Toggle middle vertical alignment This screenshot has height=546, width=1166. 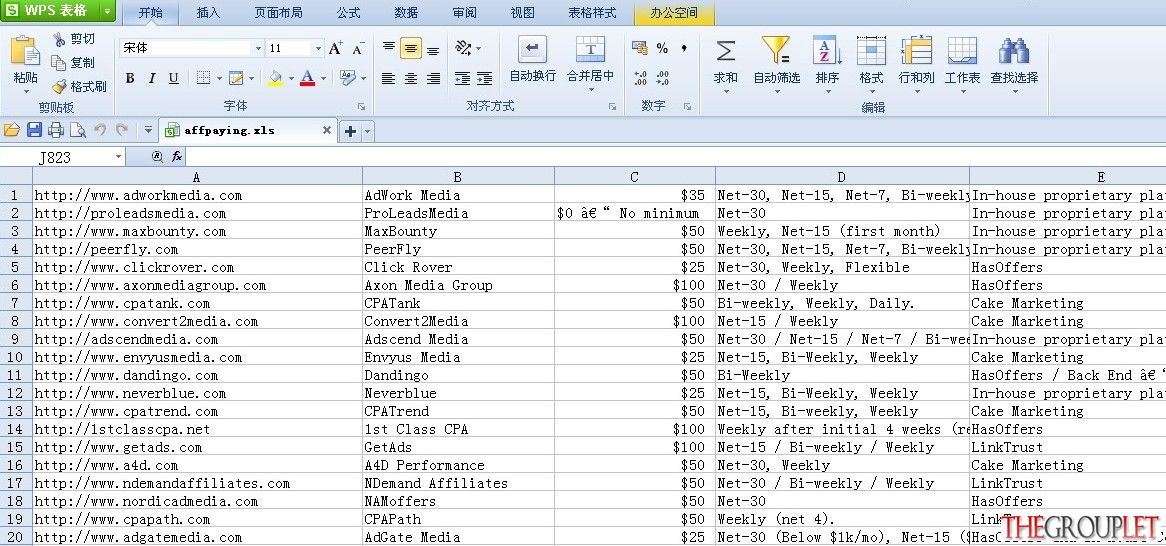click(411, 48)
